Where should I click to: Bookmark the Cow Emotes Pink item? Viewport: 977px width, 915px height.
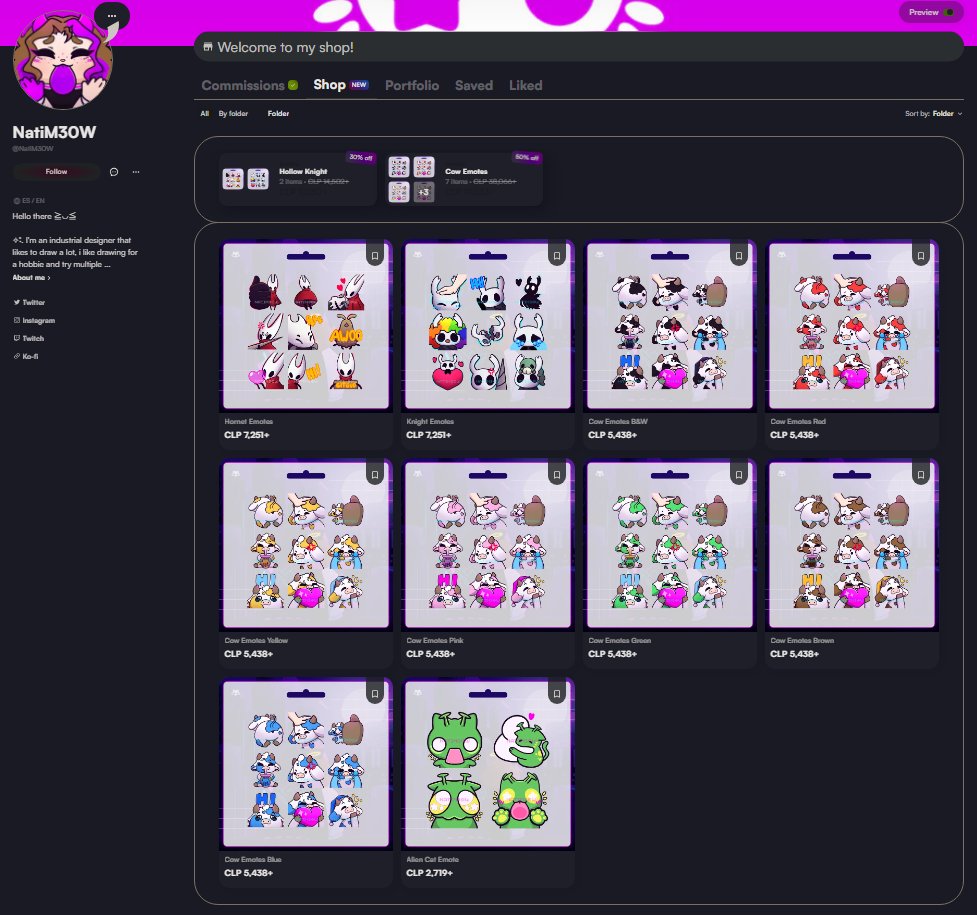557,475
